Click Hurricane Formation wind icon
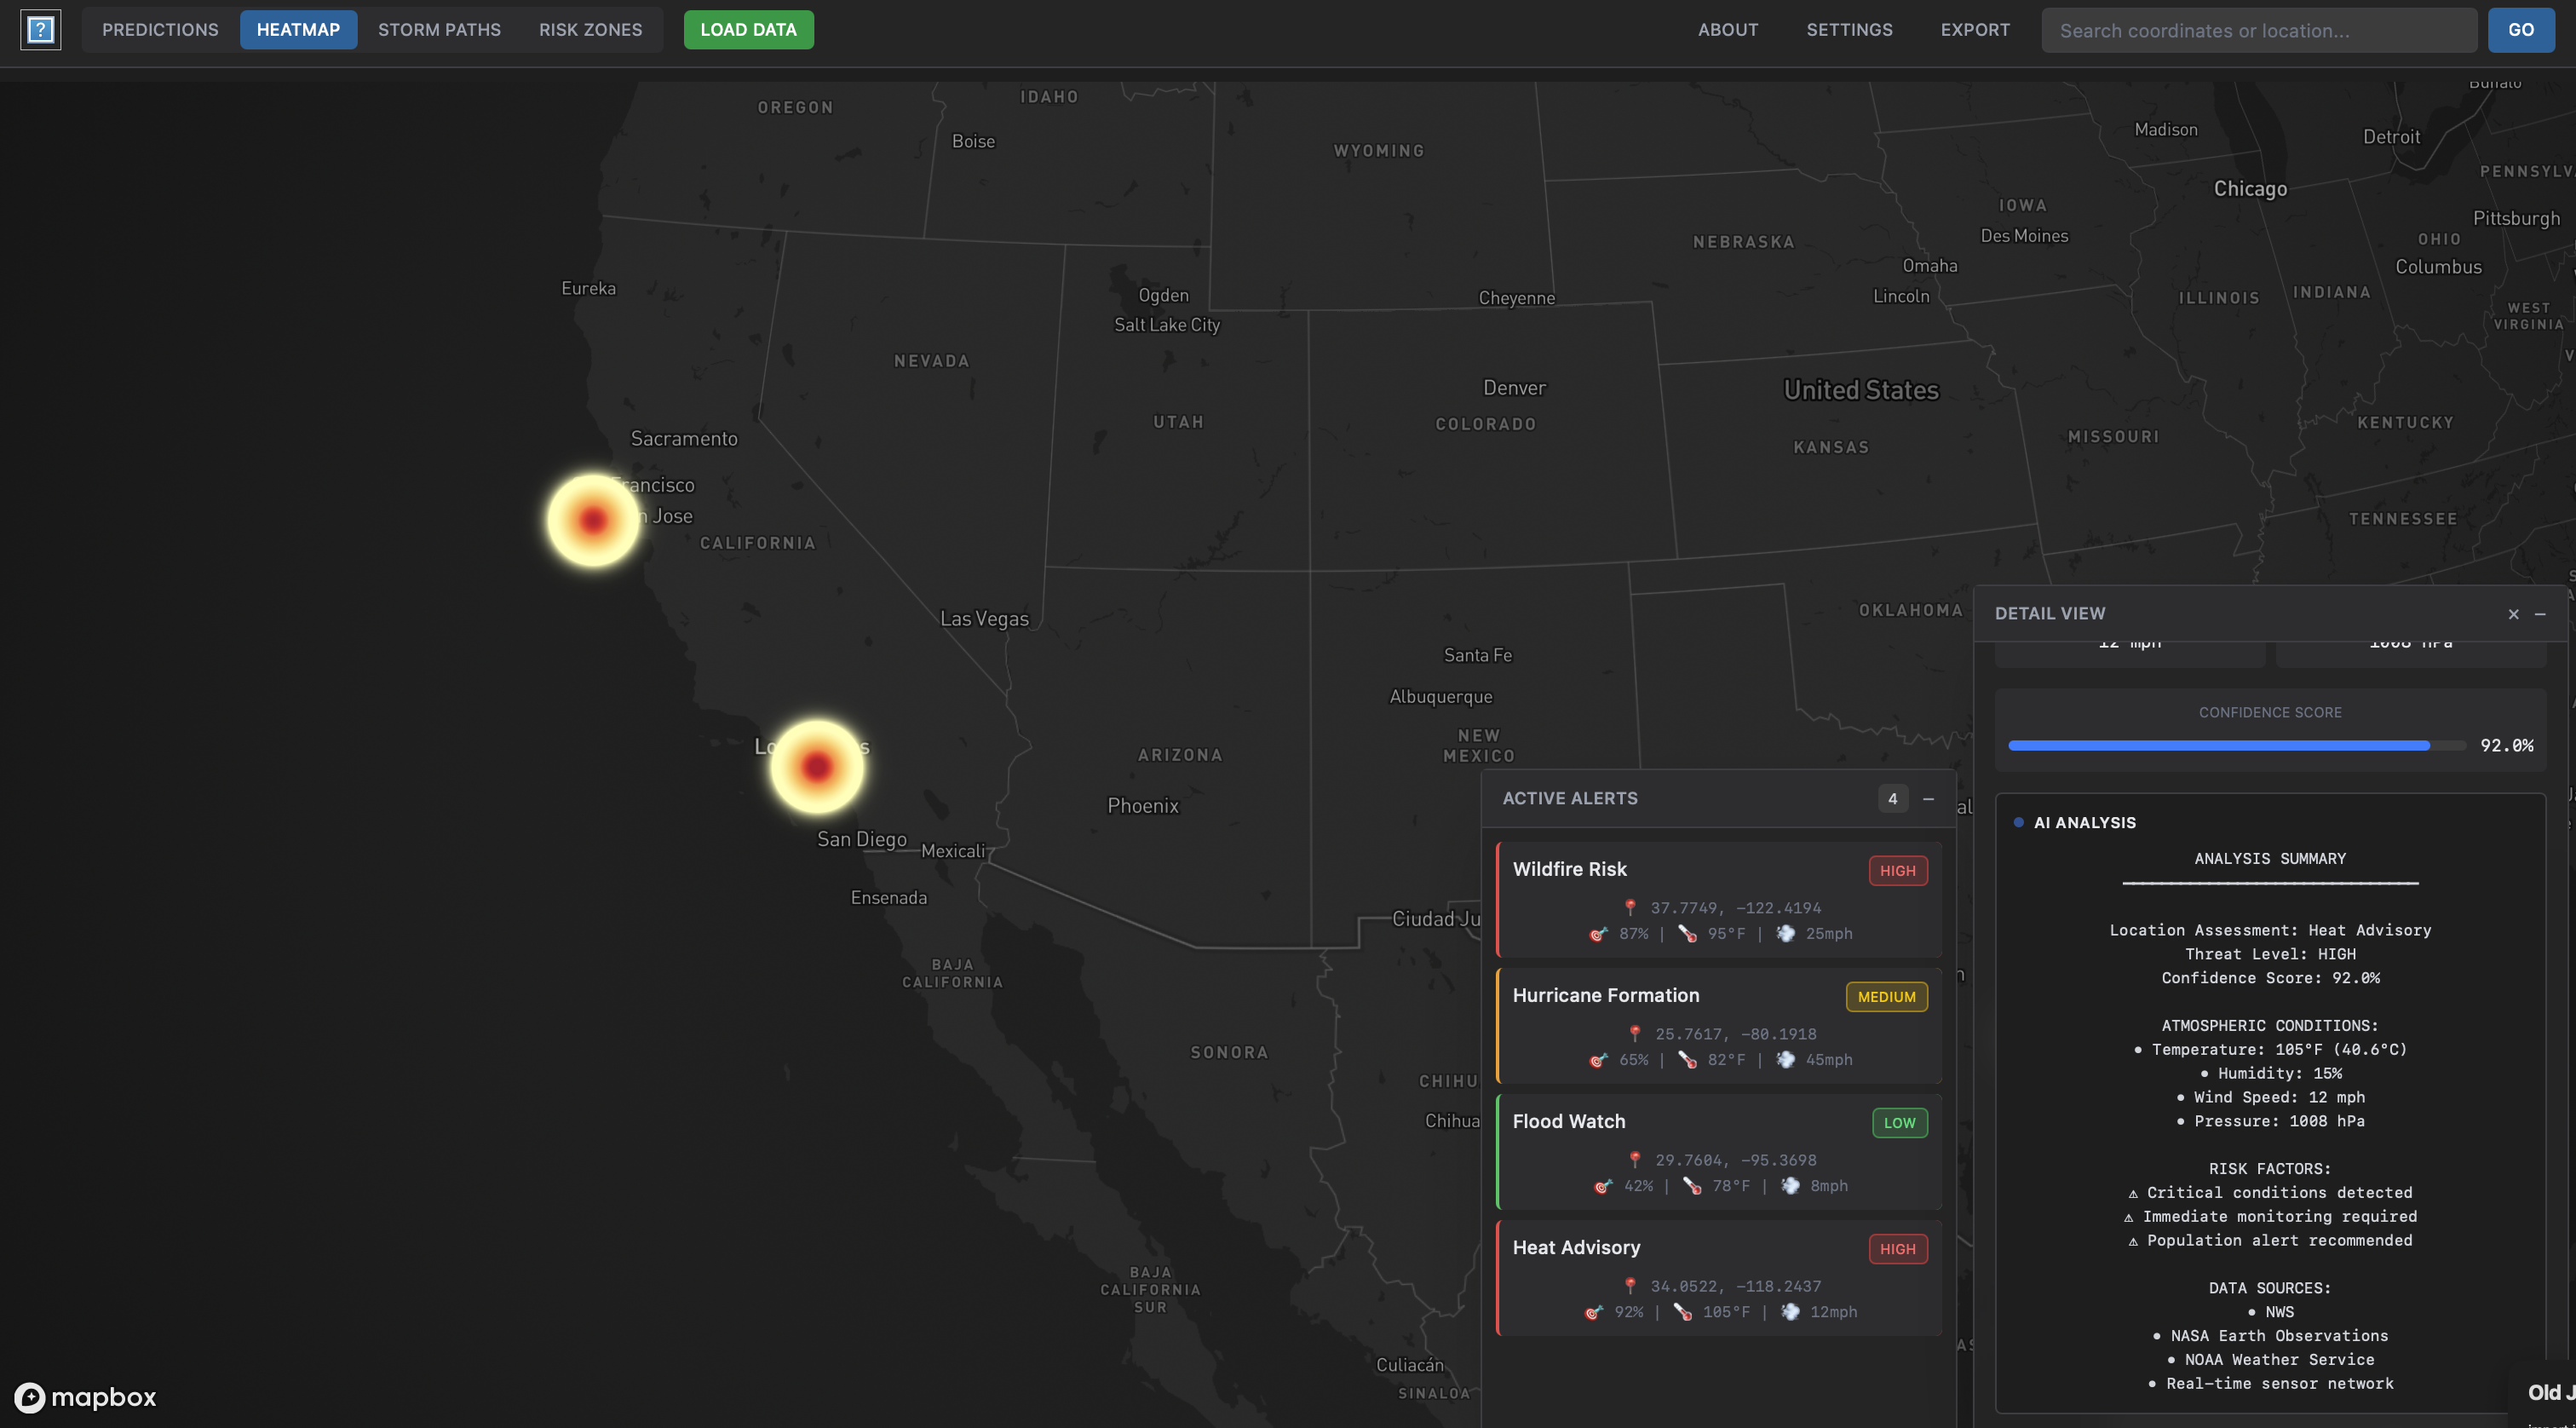Image resolution: width=2576 pixels, height=1428 pixels. [1785, 1059]
